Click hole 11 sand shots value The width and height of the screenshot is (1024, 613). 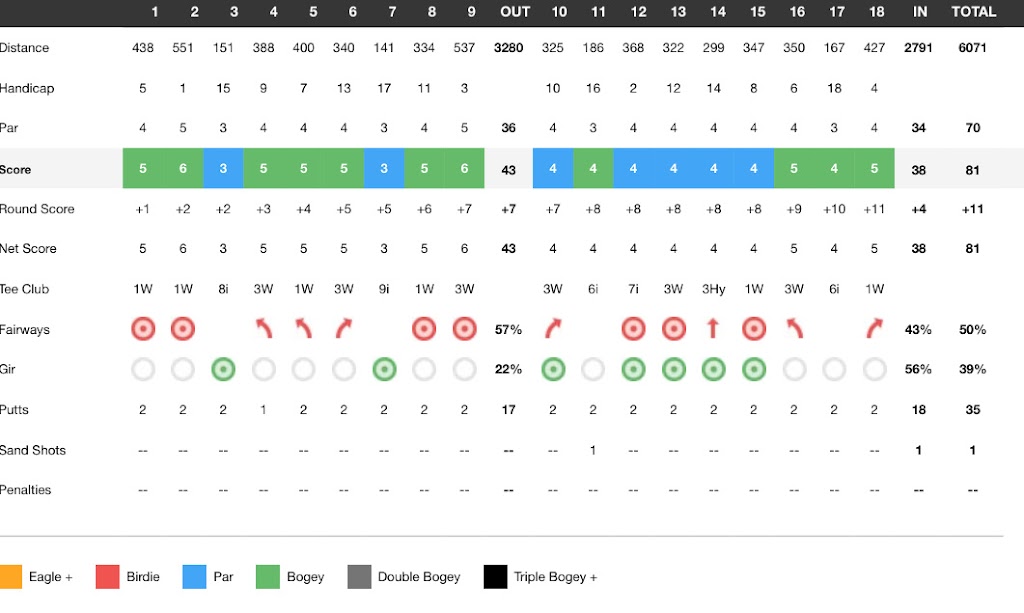click(x=593, y=450)
